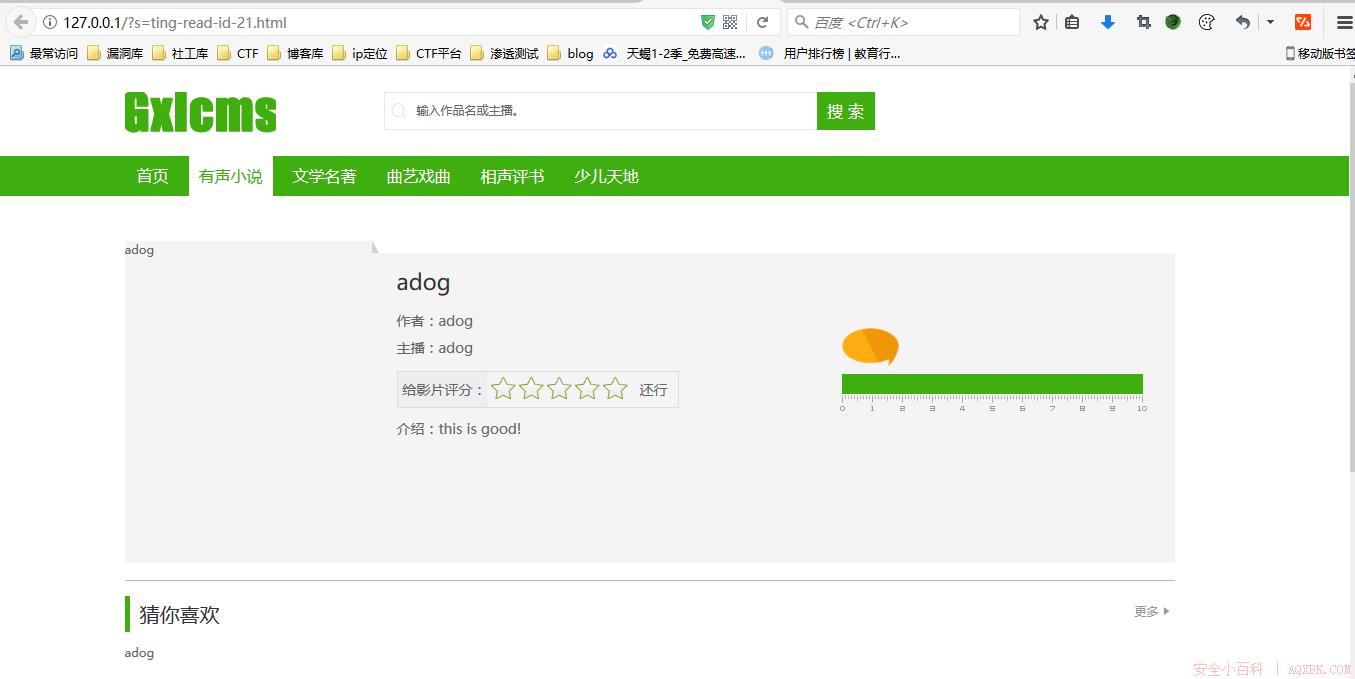Click the orange speech bubble score icon

[870, 346]
